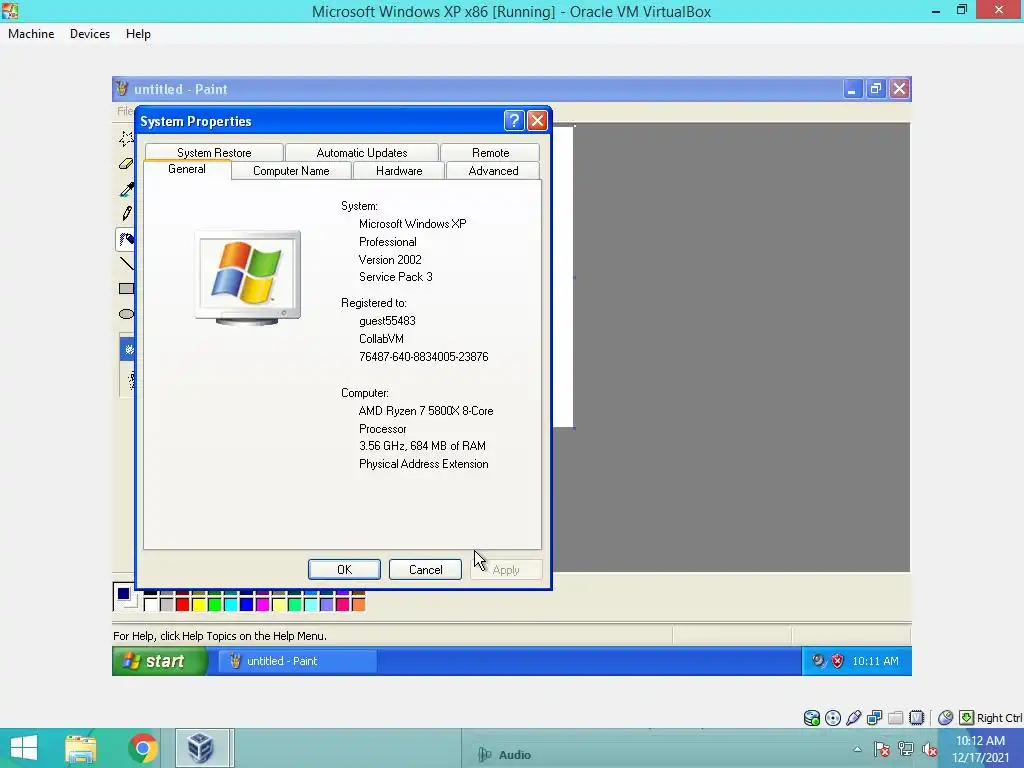Click the Windows XP monitor logo image

pos(248,278)
